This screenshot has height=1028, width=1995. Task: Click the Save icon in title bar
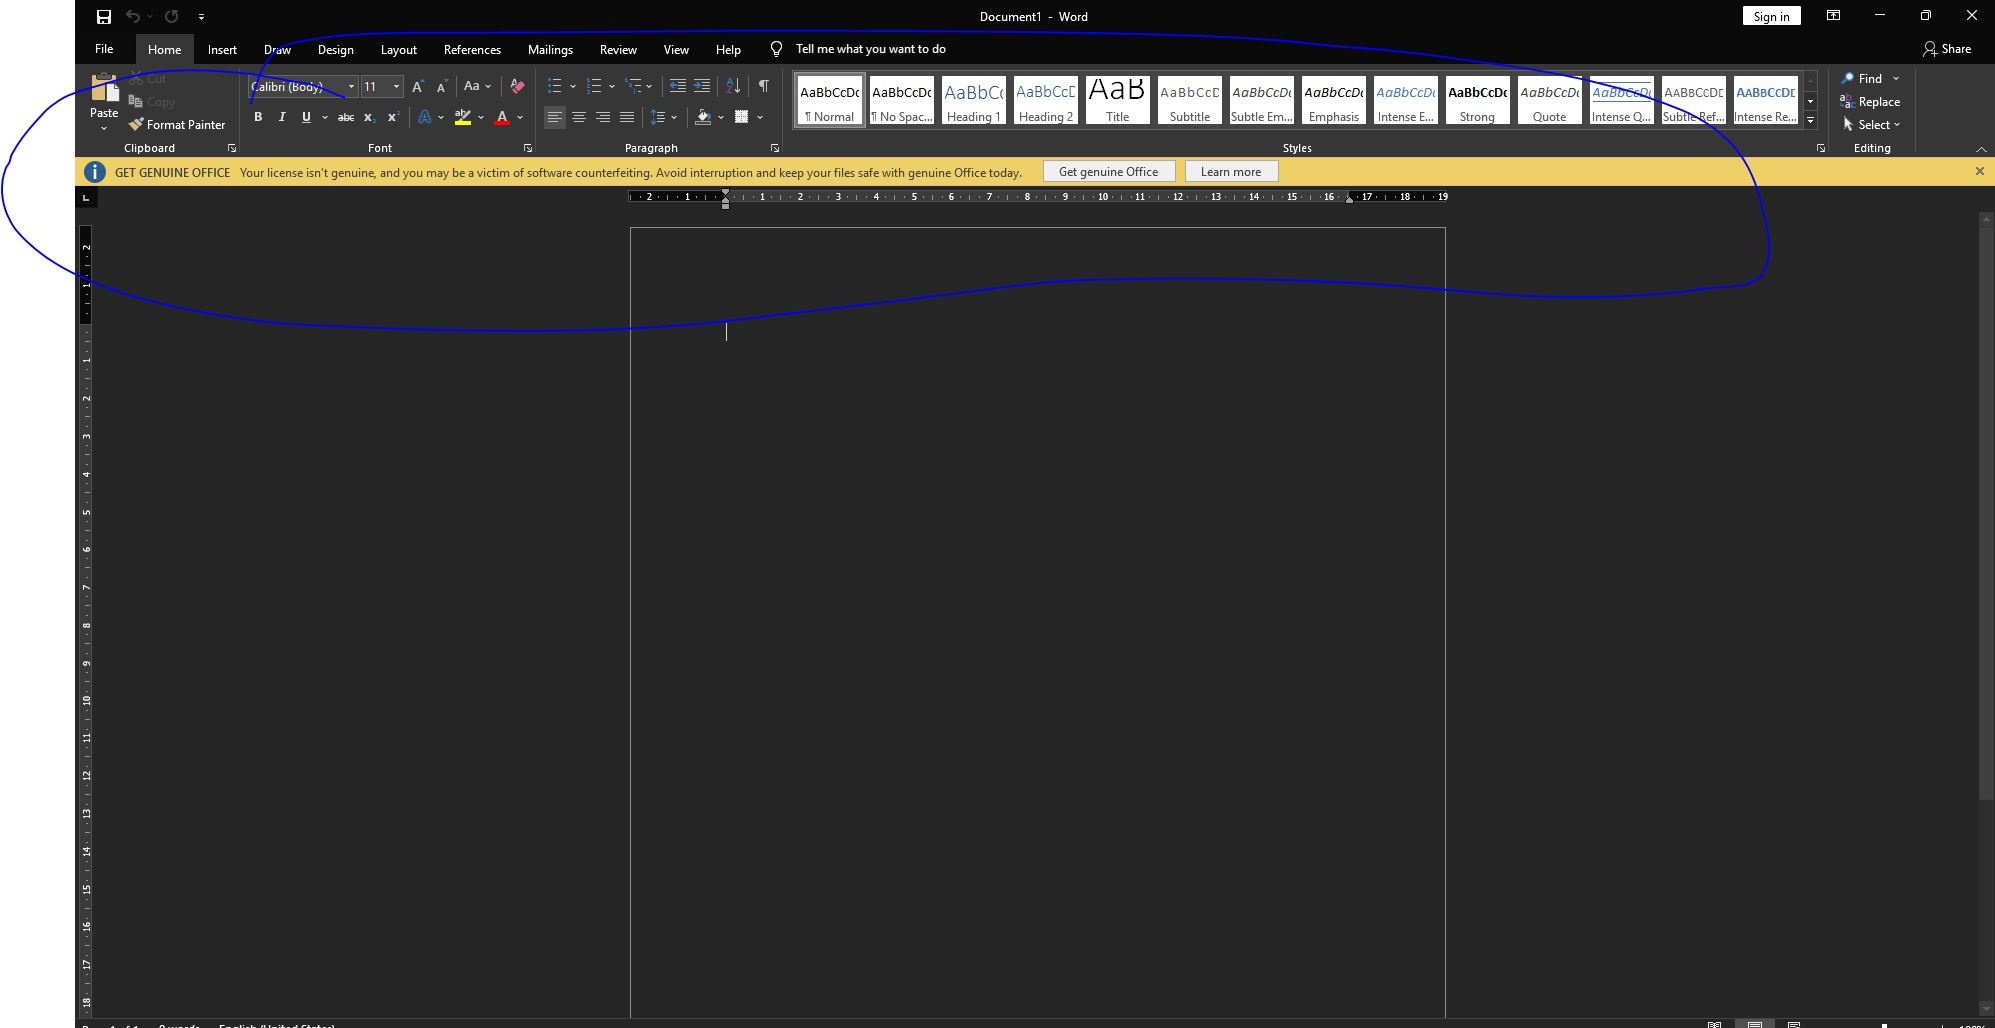(103, 16)
